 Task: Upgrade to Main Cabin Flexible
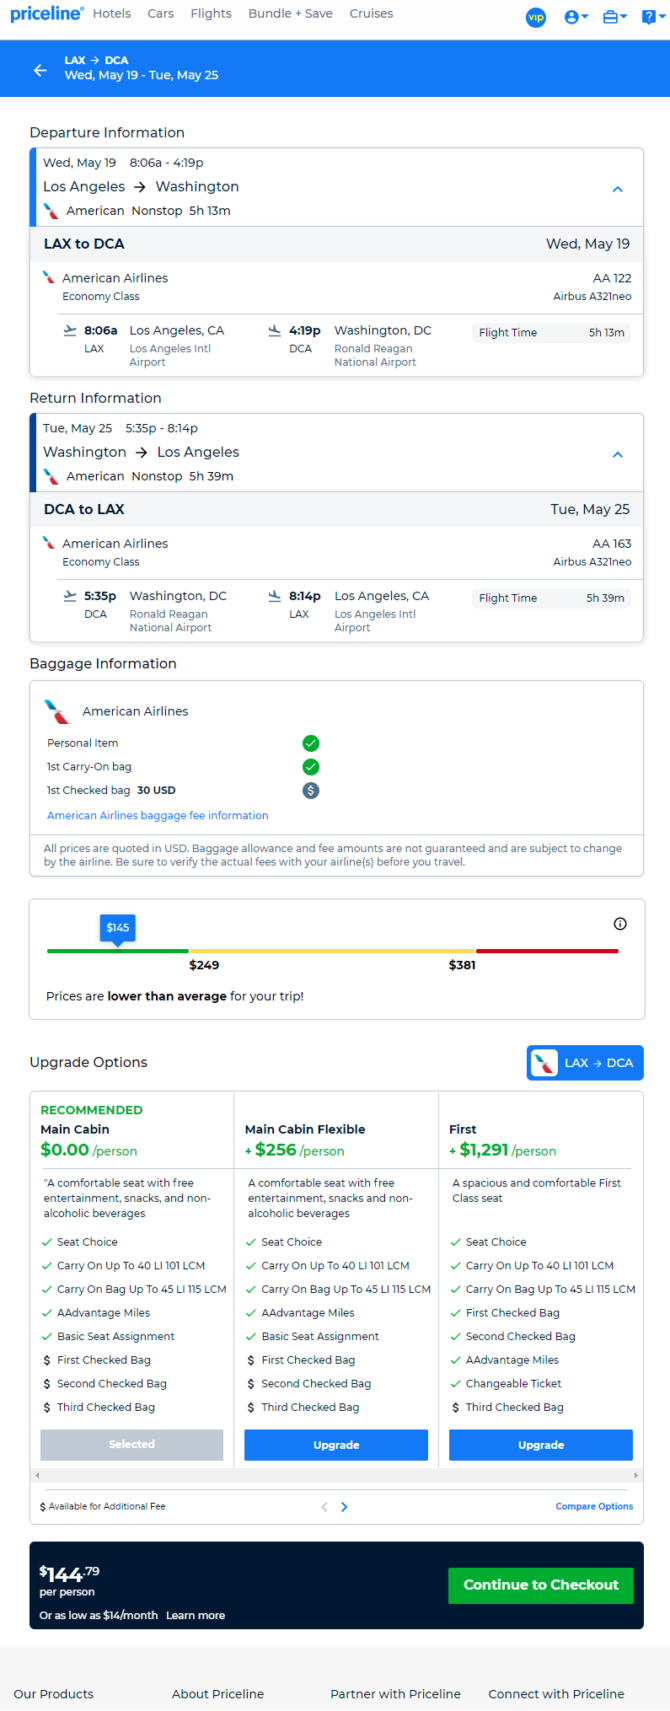[336, 1445]
